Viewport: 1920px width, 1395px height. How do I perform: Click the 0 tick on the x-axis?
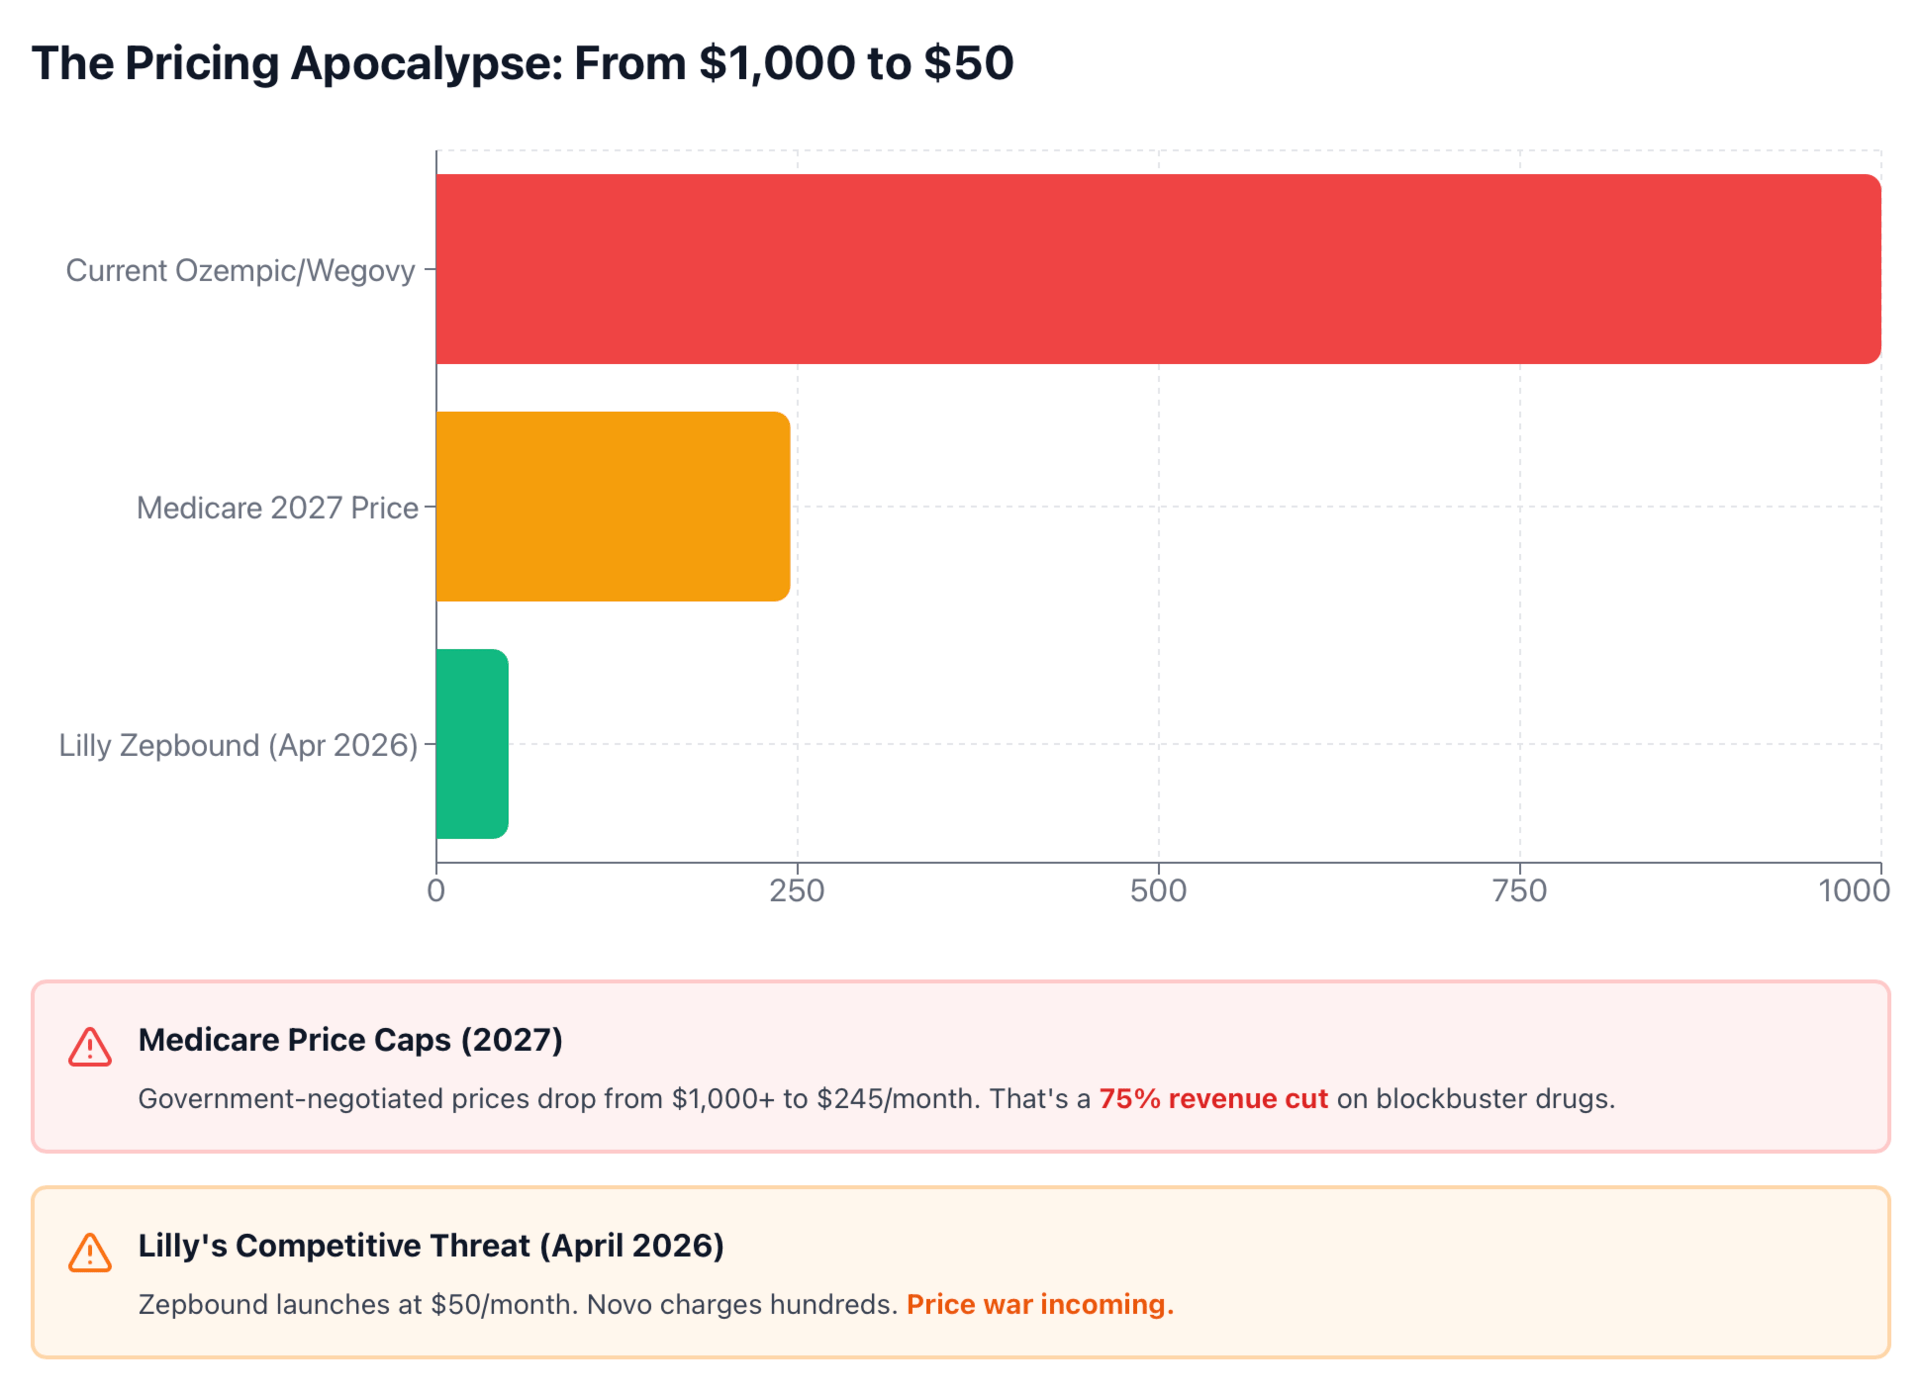436,890
